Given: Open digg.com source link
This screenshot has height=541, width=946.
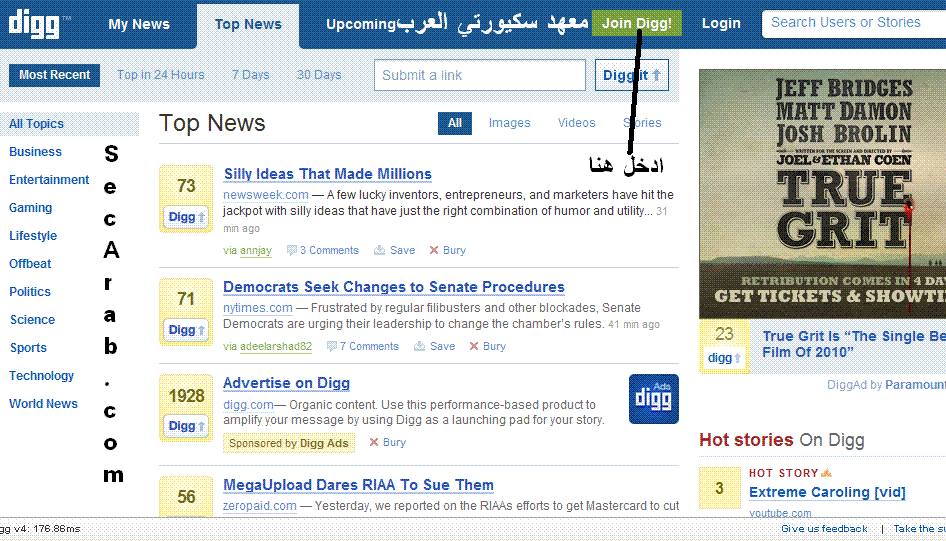Looking at the screenshot, I should tap(248, 405).
